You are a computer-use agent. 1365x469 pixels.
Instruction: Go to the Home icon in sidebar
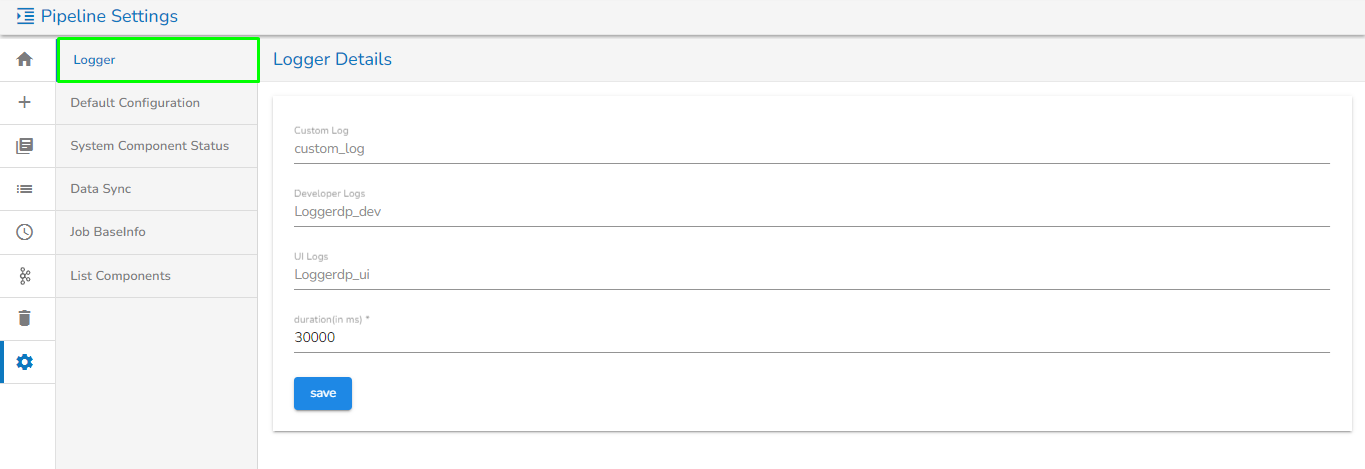coord(25,60)
